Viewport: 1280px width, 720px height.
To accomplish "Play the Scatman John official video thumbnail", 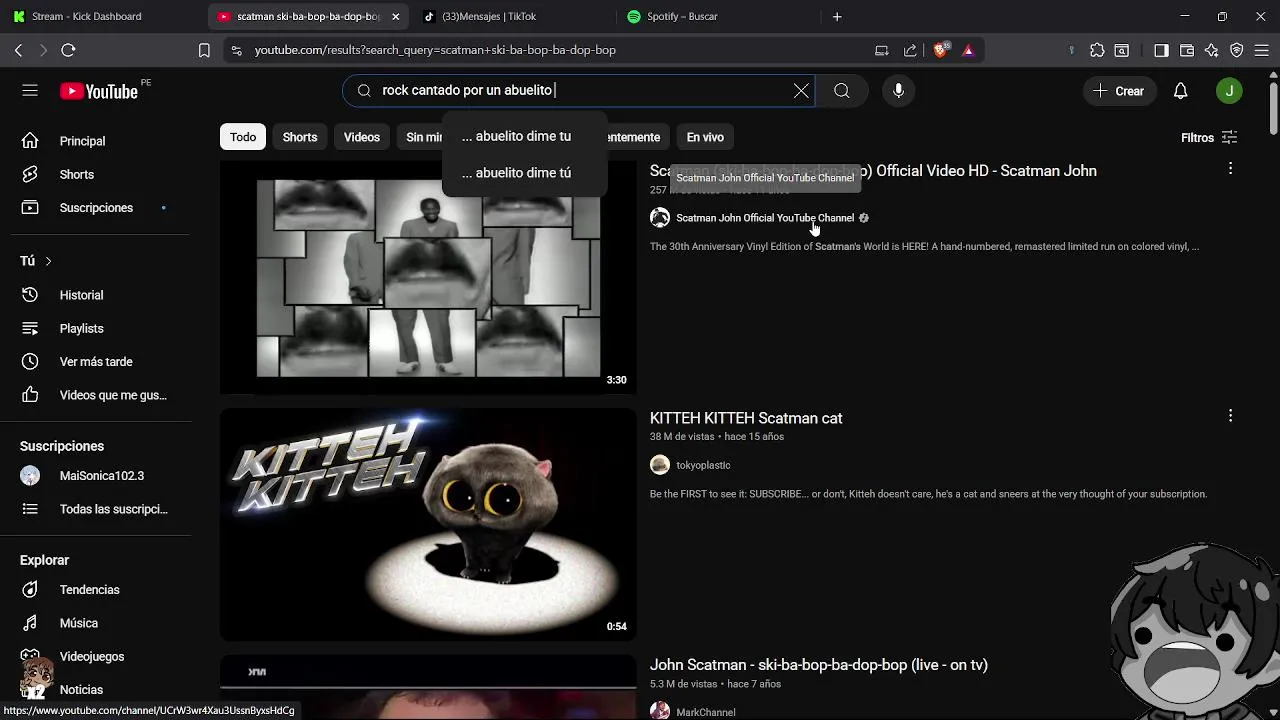I will [x=428, y=278].
